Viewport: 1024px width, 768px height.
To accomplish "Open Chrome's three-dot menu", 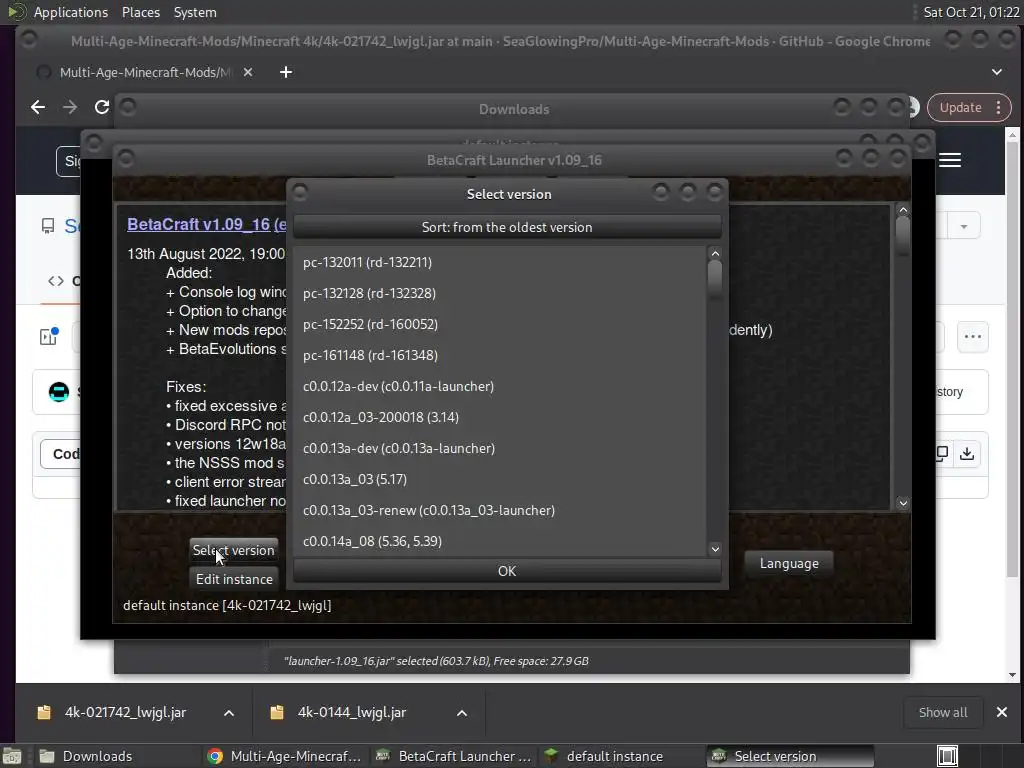I will click(x=999, y=108).
